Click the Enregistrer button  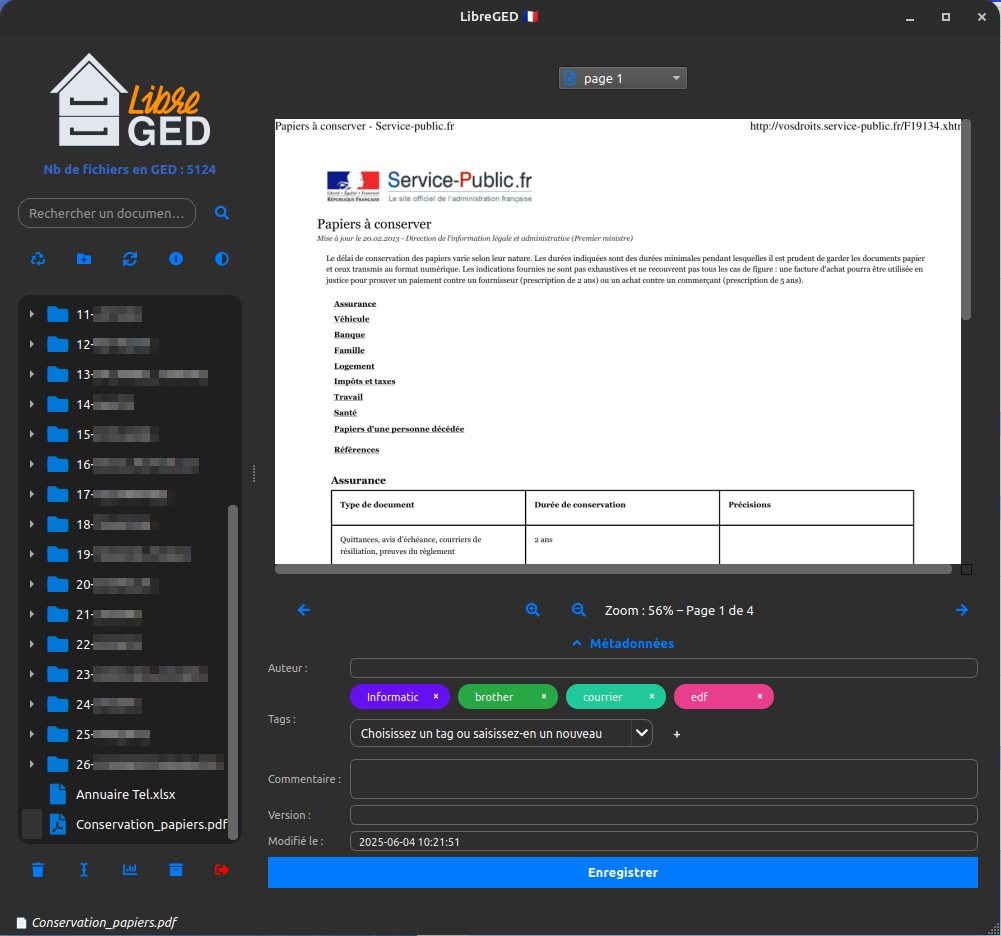tap(622, 872)
